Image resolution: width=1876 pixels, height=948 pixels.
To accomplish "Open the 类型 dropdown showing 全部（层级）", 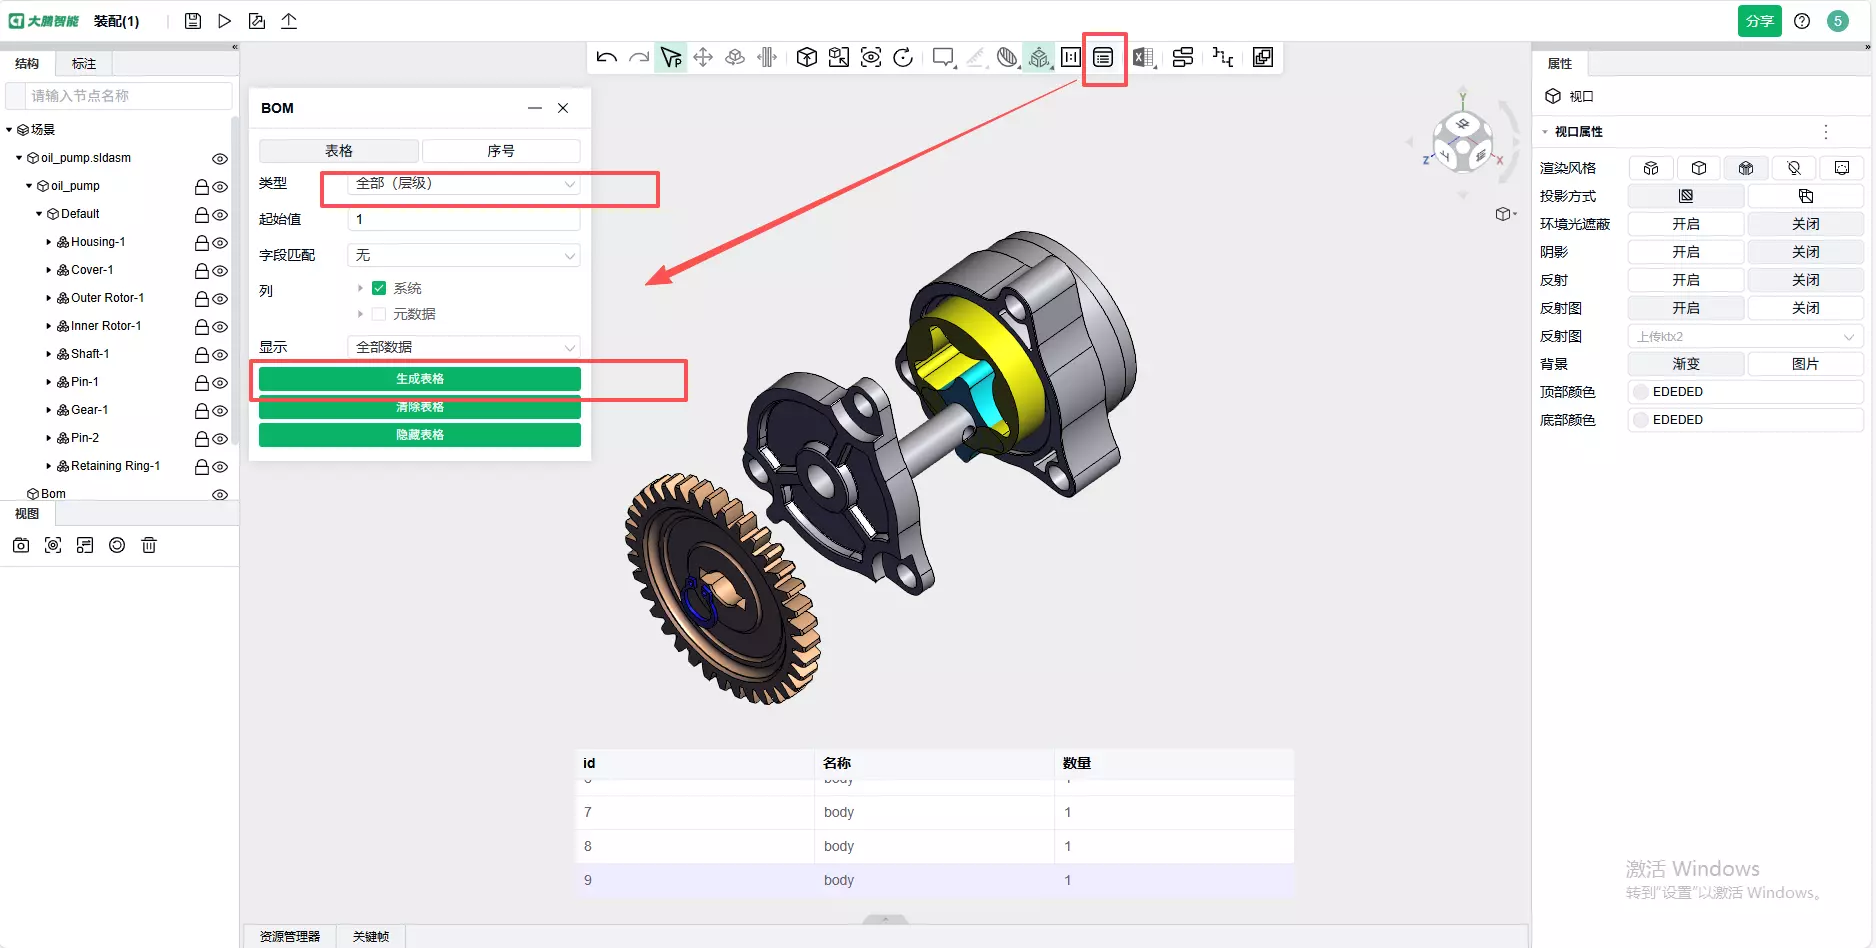I will tap(464, 184).
